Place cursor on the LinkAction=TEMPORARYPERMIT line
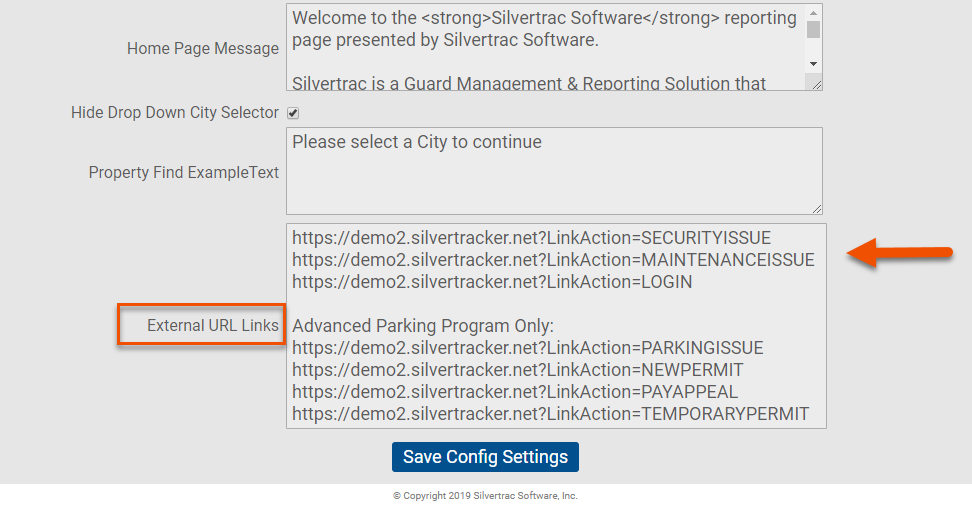Viewport: 972px width, 506px height. coord(550,414)
